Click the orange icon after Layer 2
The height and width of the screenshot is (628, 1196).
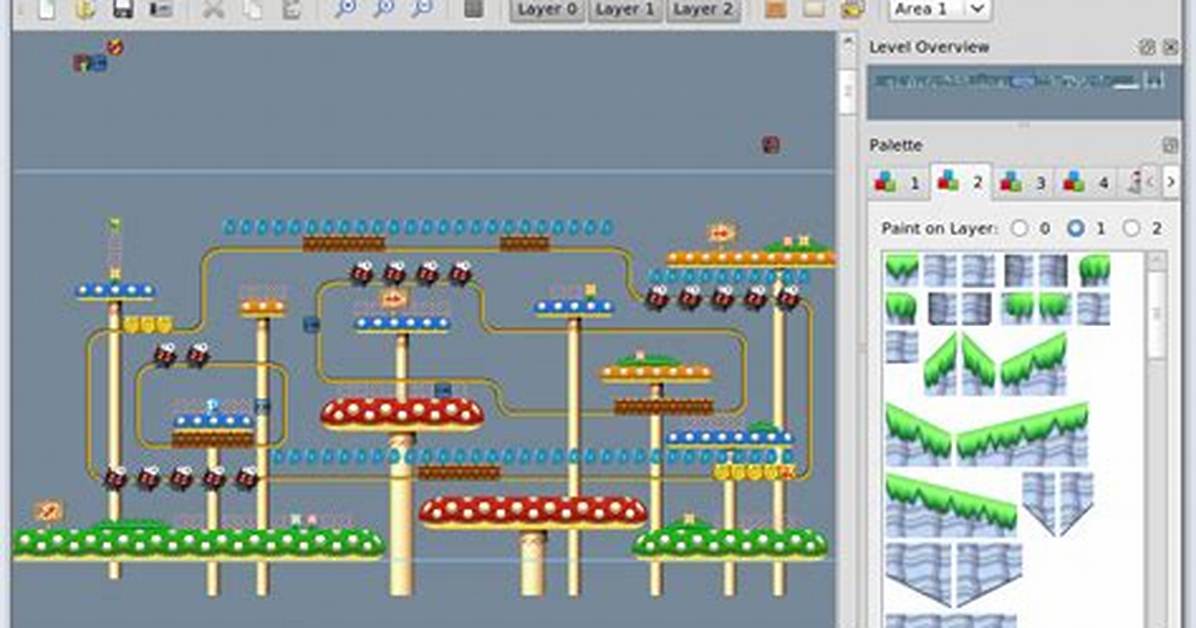click(x=776, y=9)
